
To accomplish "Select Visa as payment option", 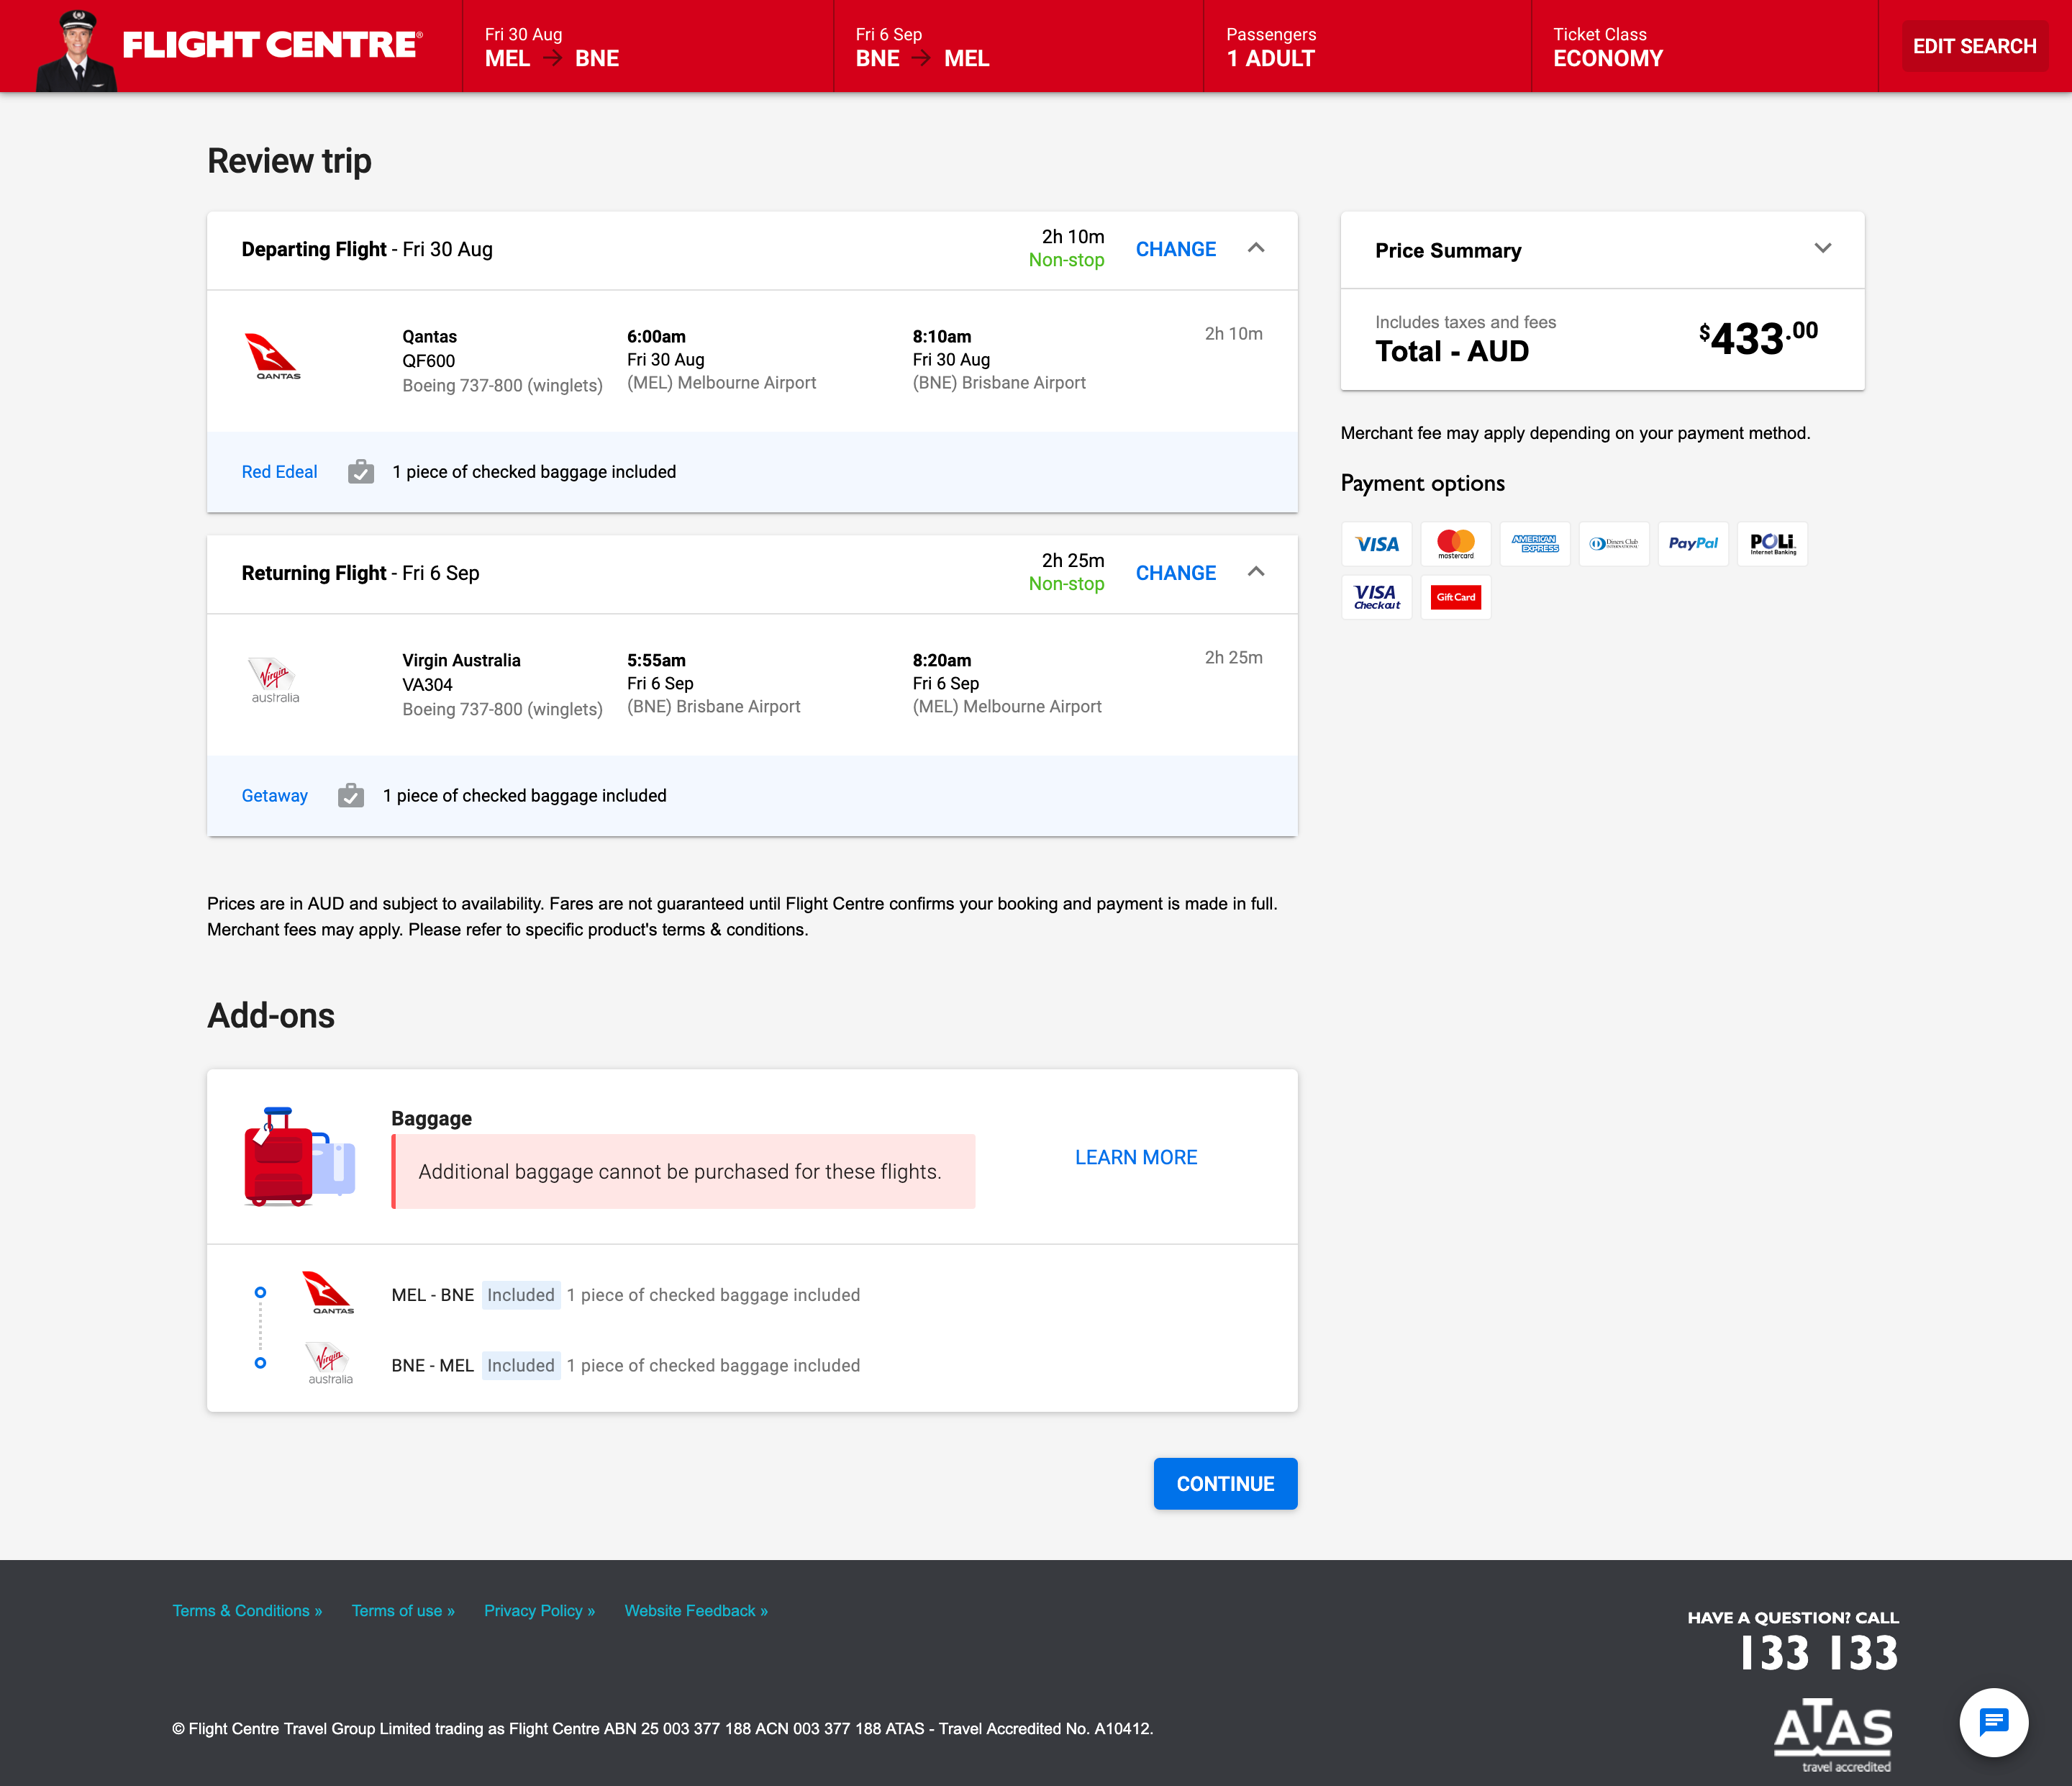I will click(x=1376, y=543).
